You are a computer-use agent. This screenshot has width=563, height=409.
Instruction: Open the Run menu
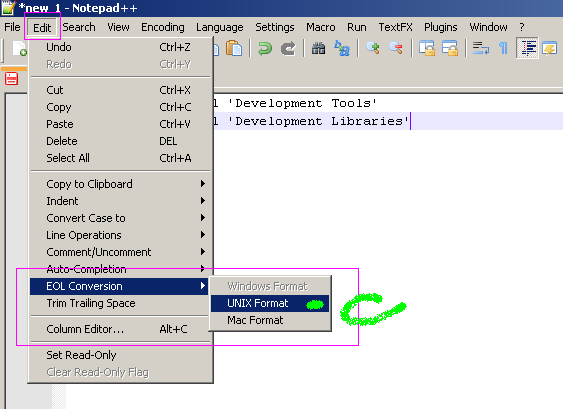pyautogui.click(x=357, y=27)
